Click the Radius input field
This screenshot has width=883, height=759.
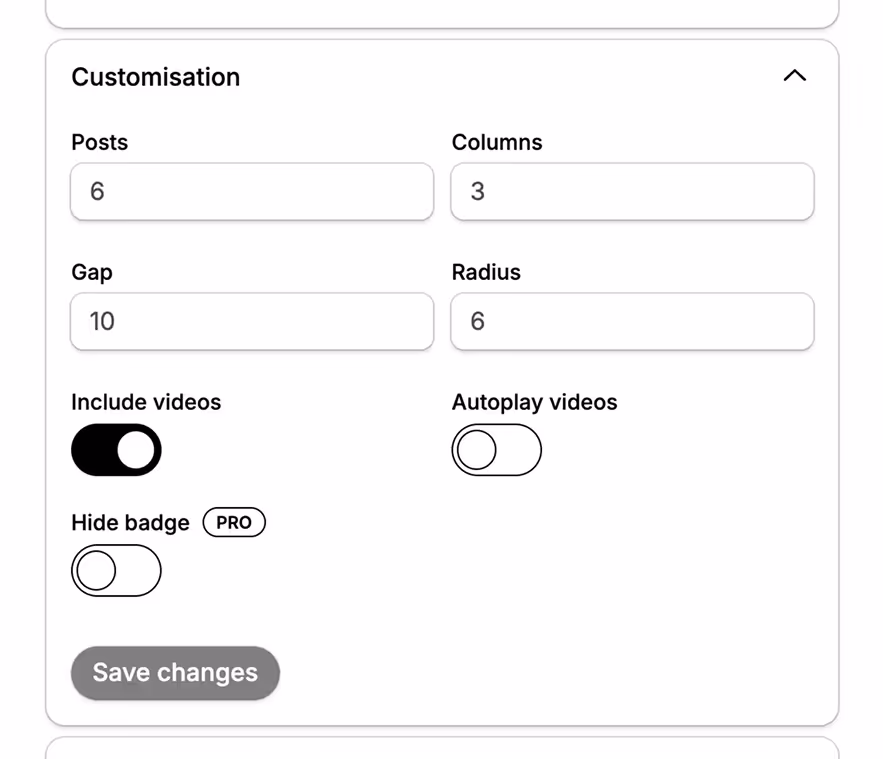coord(631,321)
